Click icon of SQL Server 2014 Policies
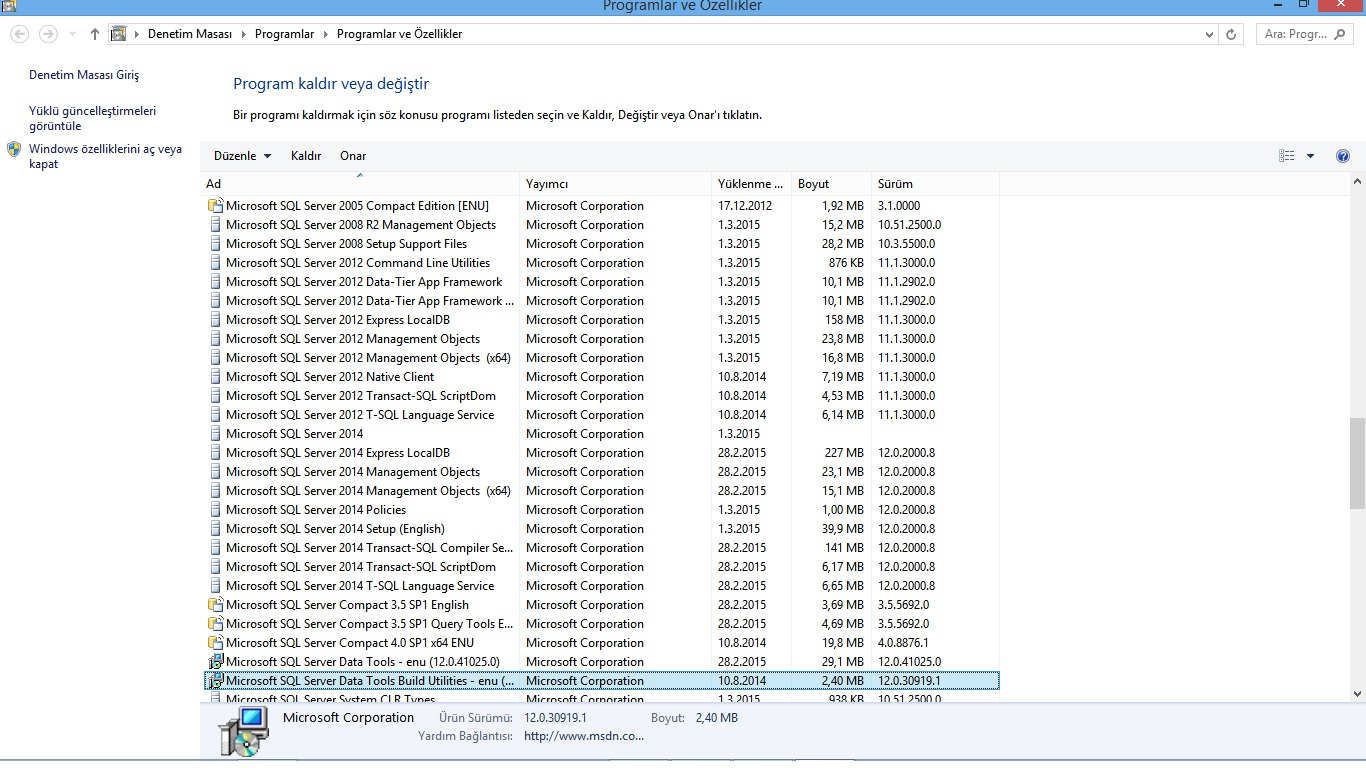The height and width of the screenshot is (768, 1366). [215, 510]
